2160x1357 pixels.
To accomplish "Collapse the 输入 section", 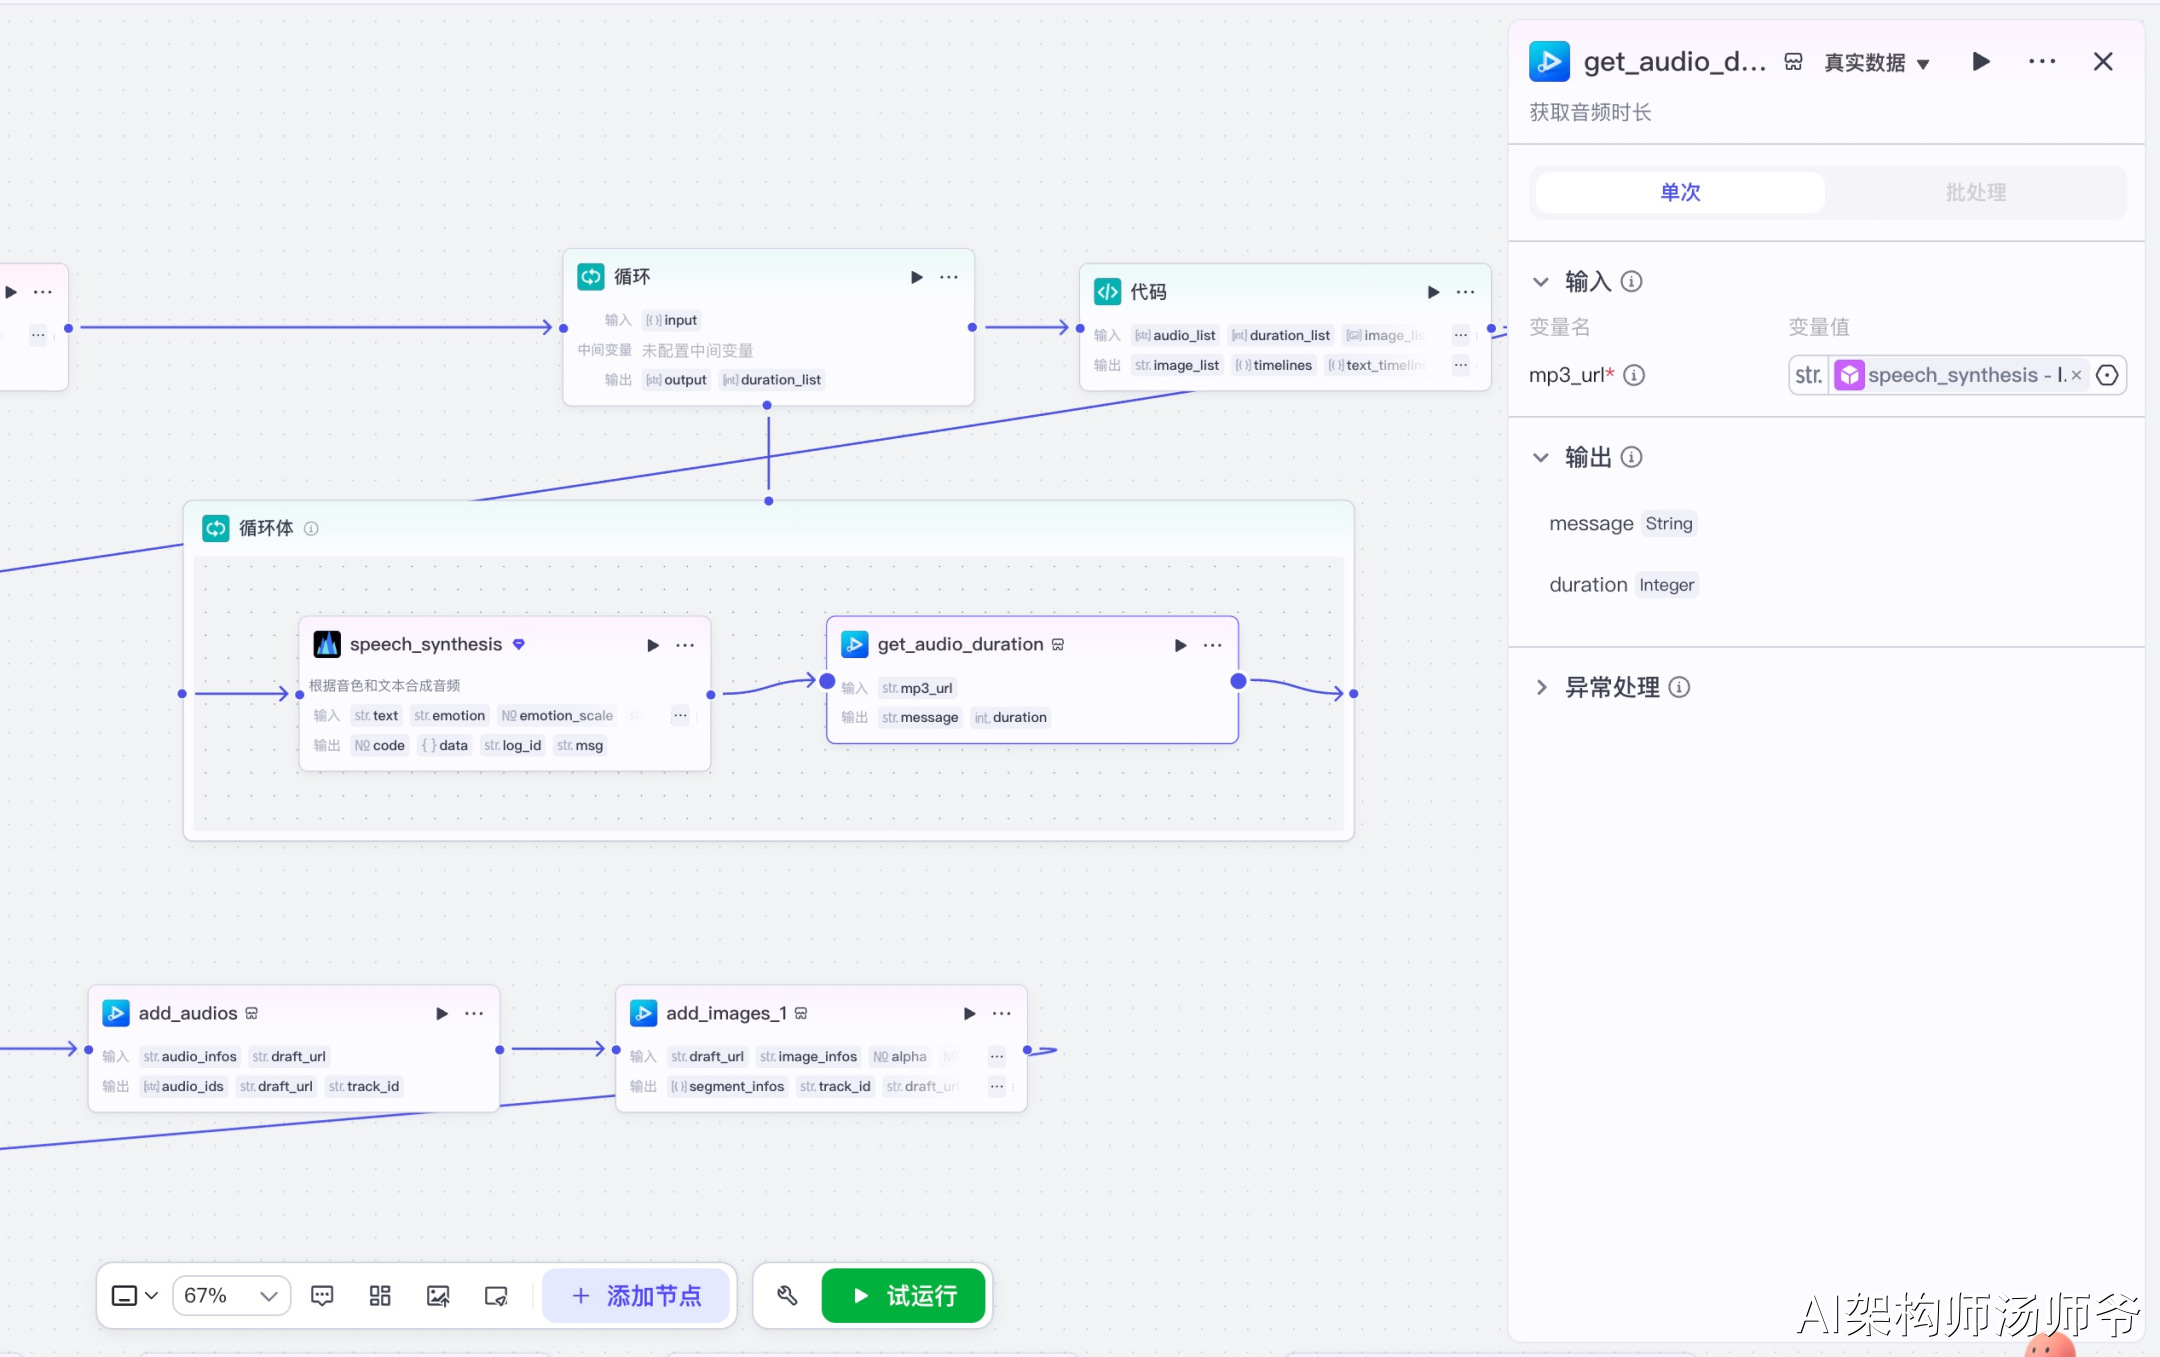I will [x=1541, y=282].
